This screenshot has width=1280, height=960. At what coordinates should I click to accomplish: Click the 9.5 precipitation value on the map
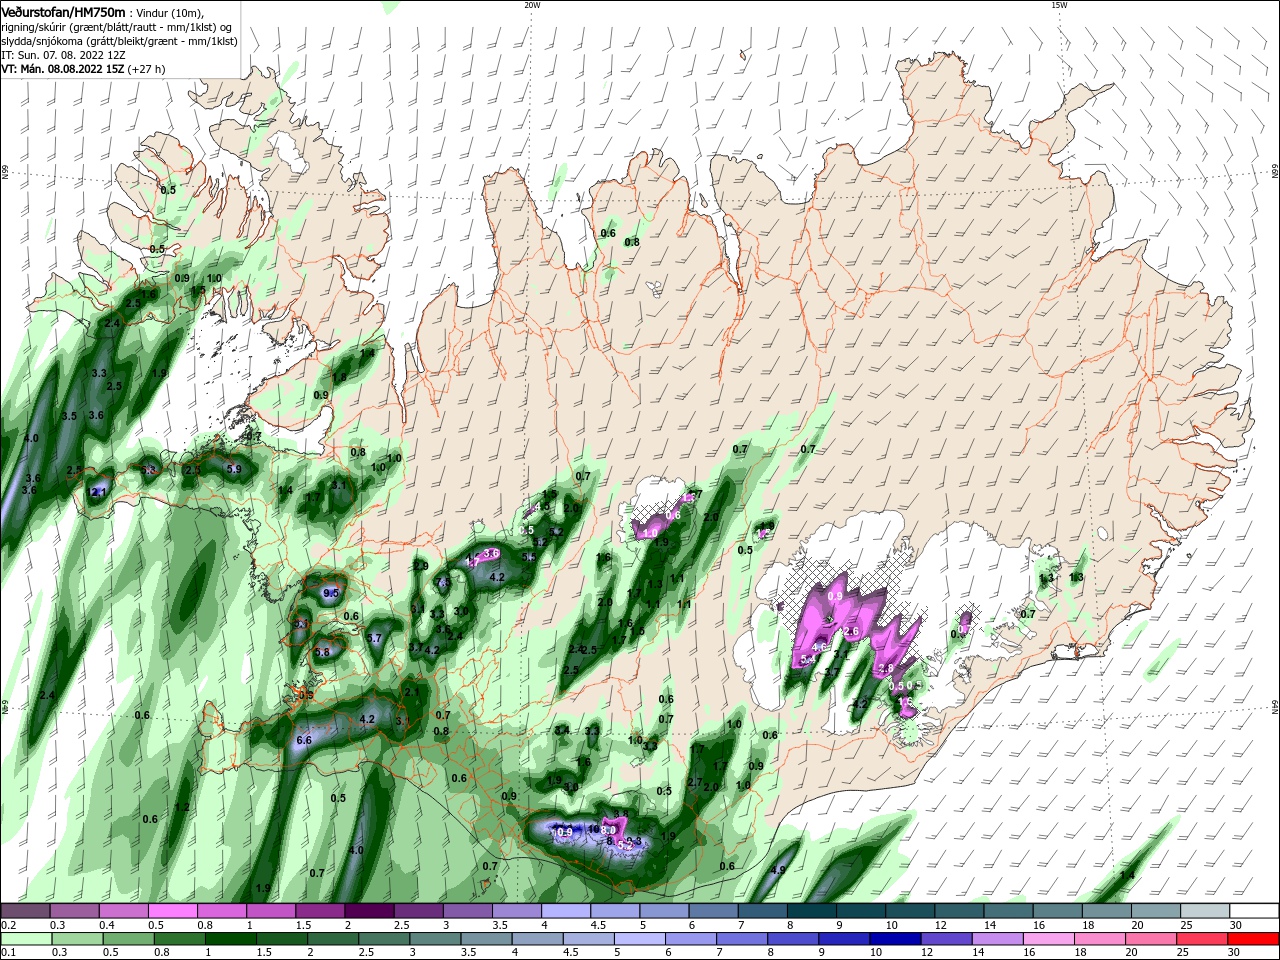[x=331, y=594]
